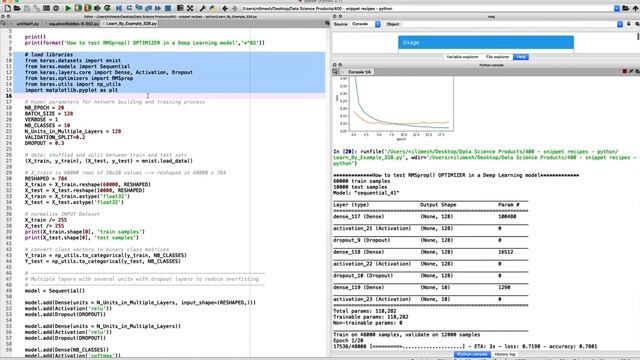Image resolution: width=640 pixels, height=360 pixels.
Task: Lock the Help pane with the lock icon
Action: [x=629, y=24]
